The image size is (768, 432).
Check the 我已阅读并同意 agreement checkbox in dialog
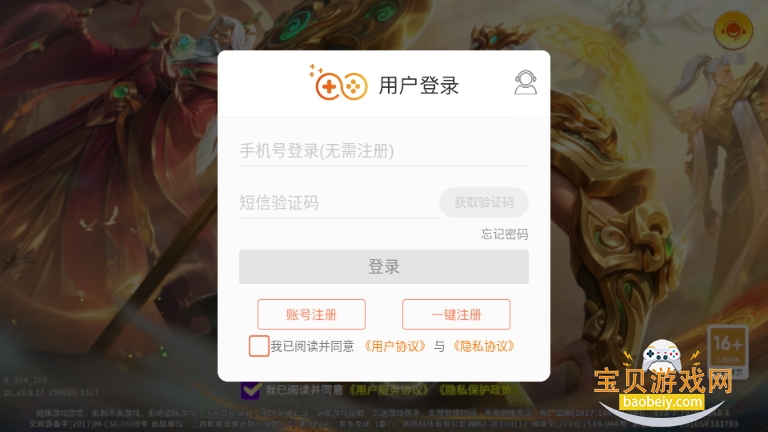pyautogui.click(x=259, y=346)
